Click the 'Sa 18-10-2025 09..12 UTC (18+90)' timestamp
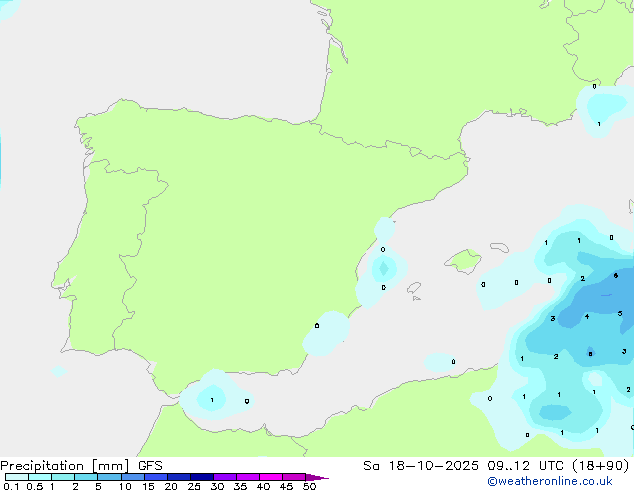634x490 pixels. click(496, 466)
